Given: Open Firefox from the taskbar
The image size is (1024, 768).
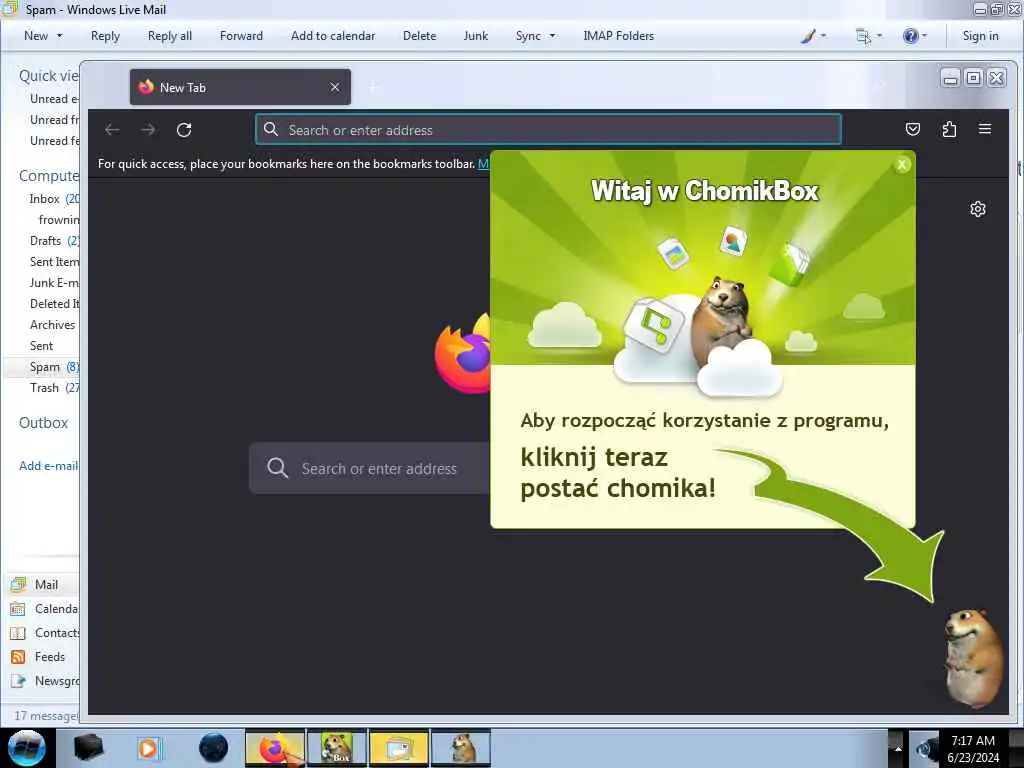Looking at the screenshot, I should tap(275, 748).
